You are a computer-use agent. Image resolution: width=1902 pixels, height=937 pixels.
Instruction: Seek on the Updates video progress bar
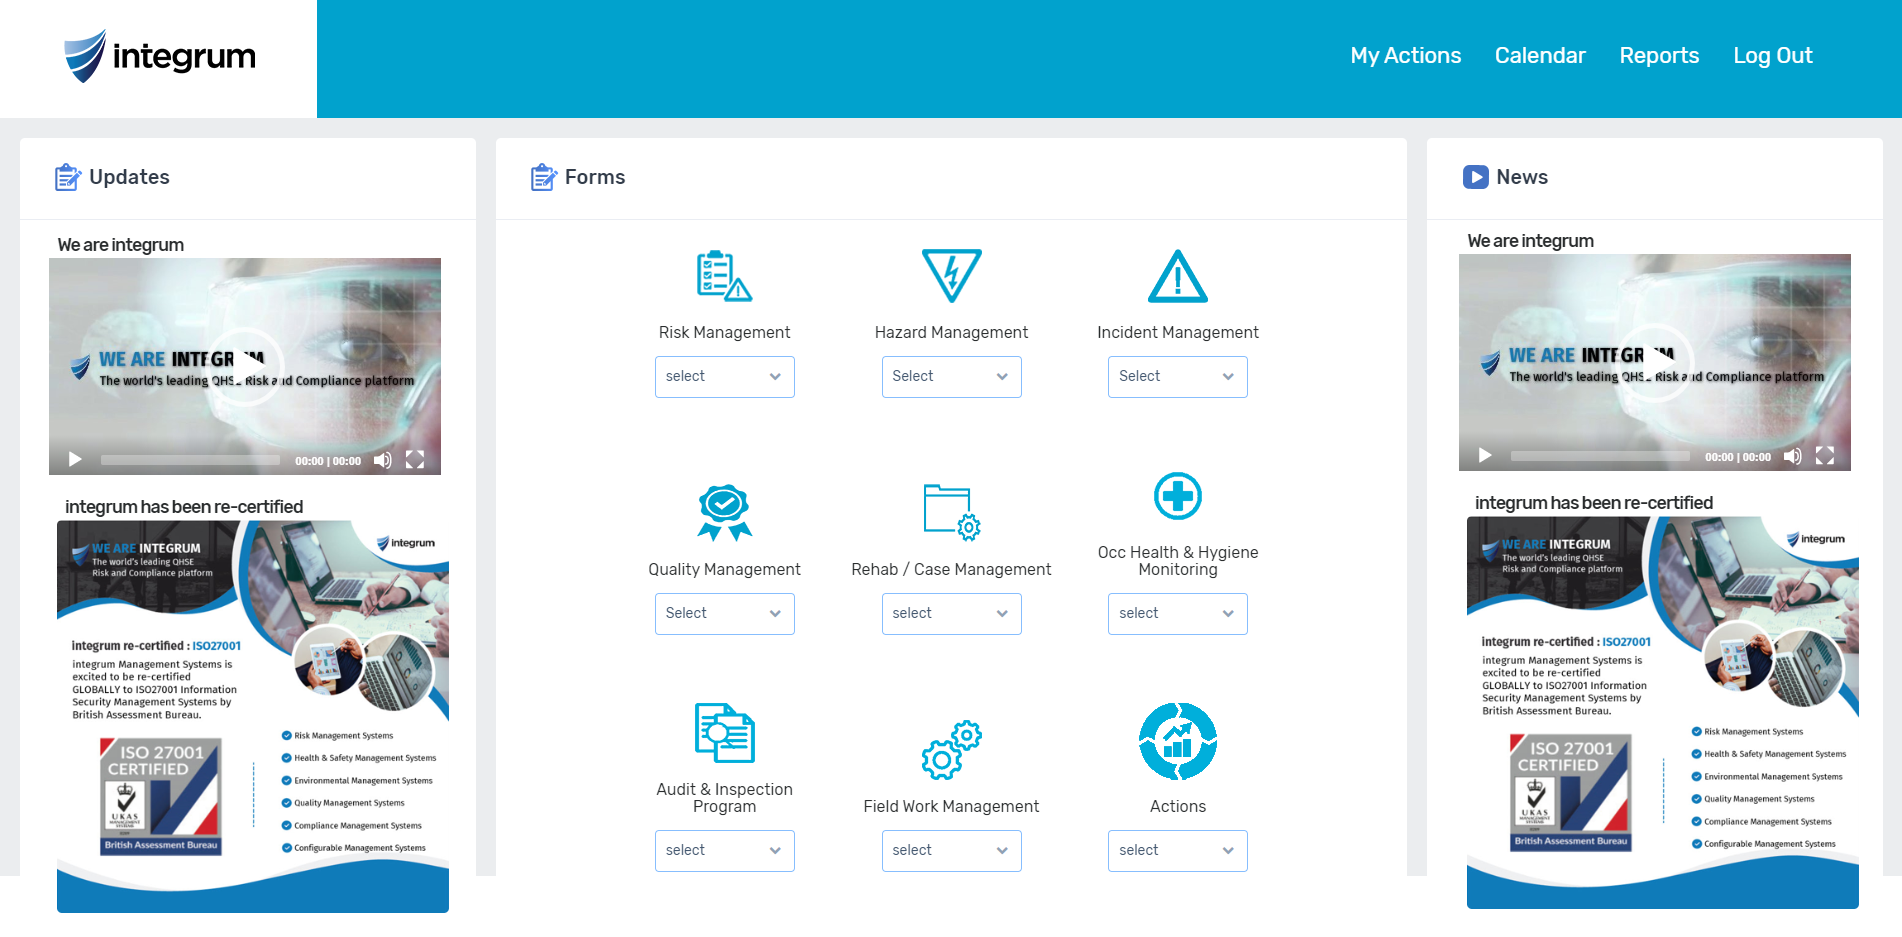pos(190,460)
